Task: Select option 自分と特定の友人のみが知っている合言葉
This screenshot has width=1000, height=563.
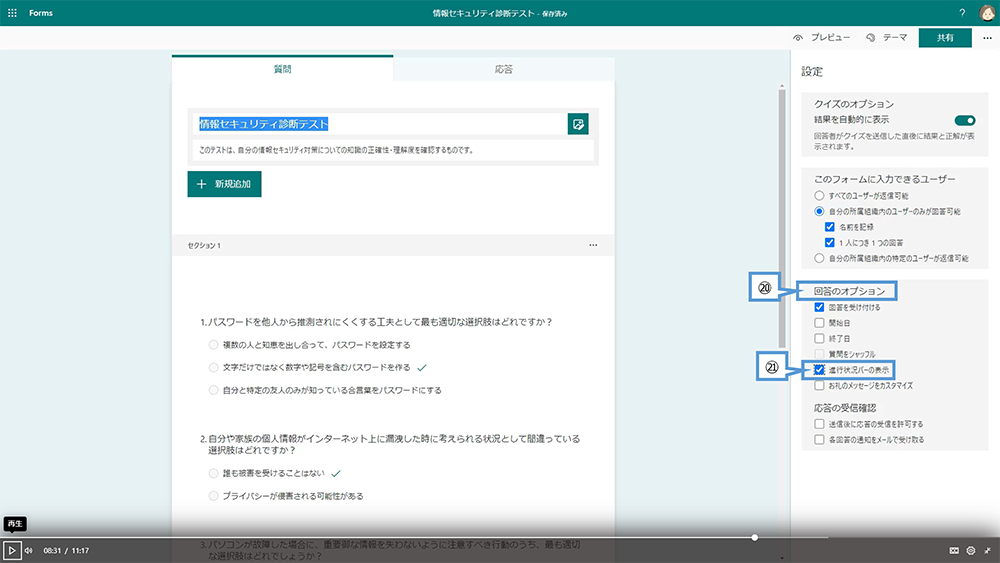Action: [x=213, y=390]
